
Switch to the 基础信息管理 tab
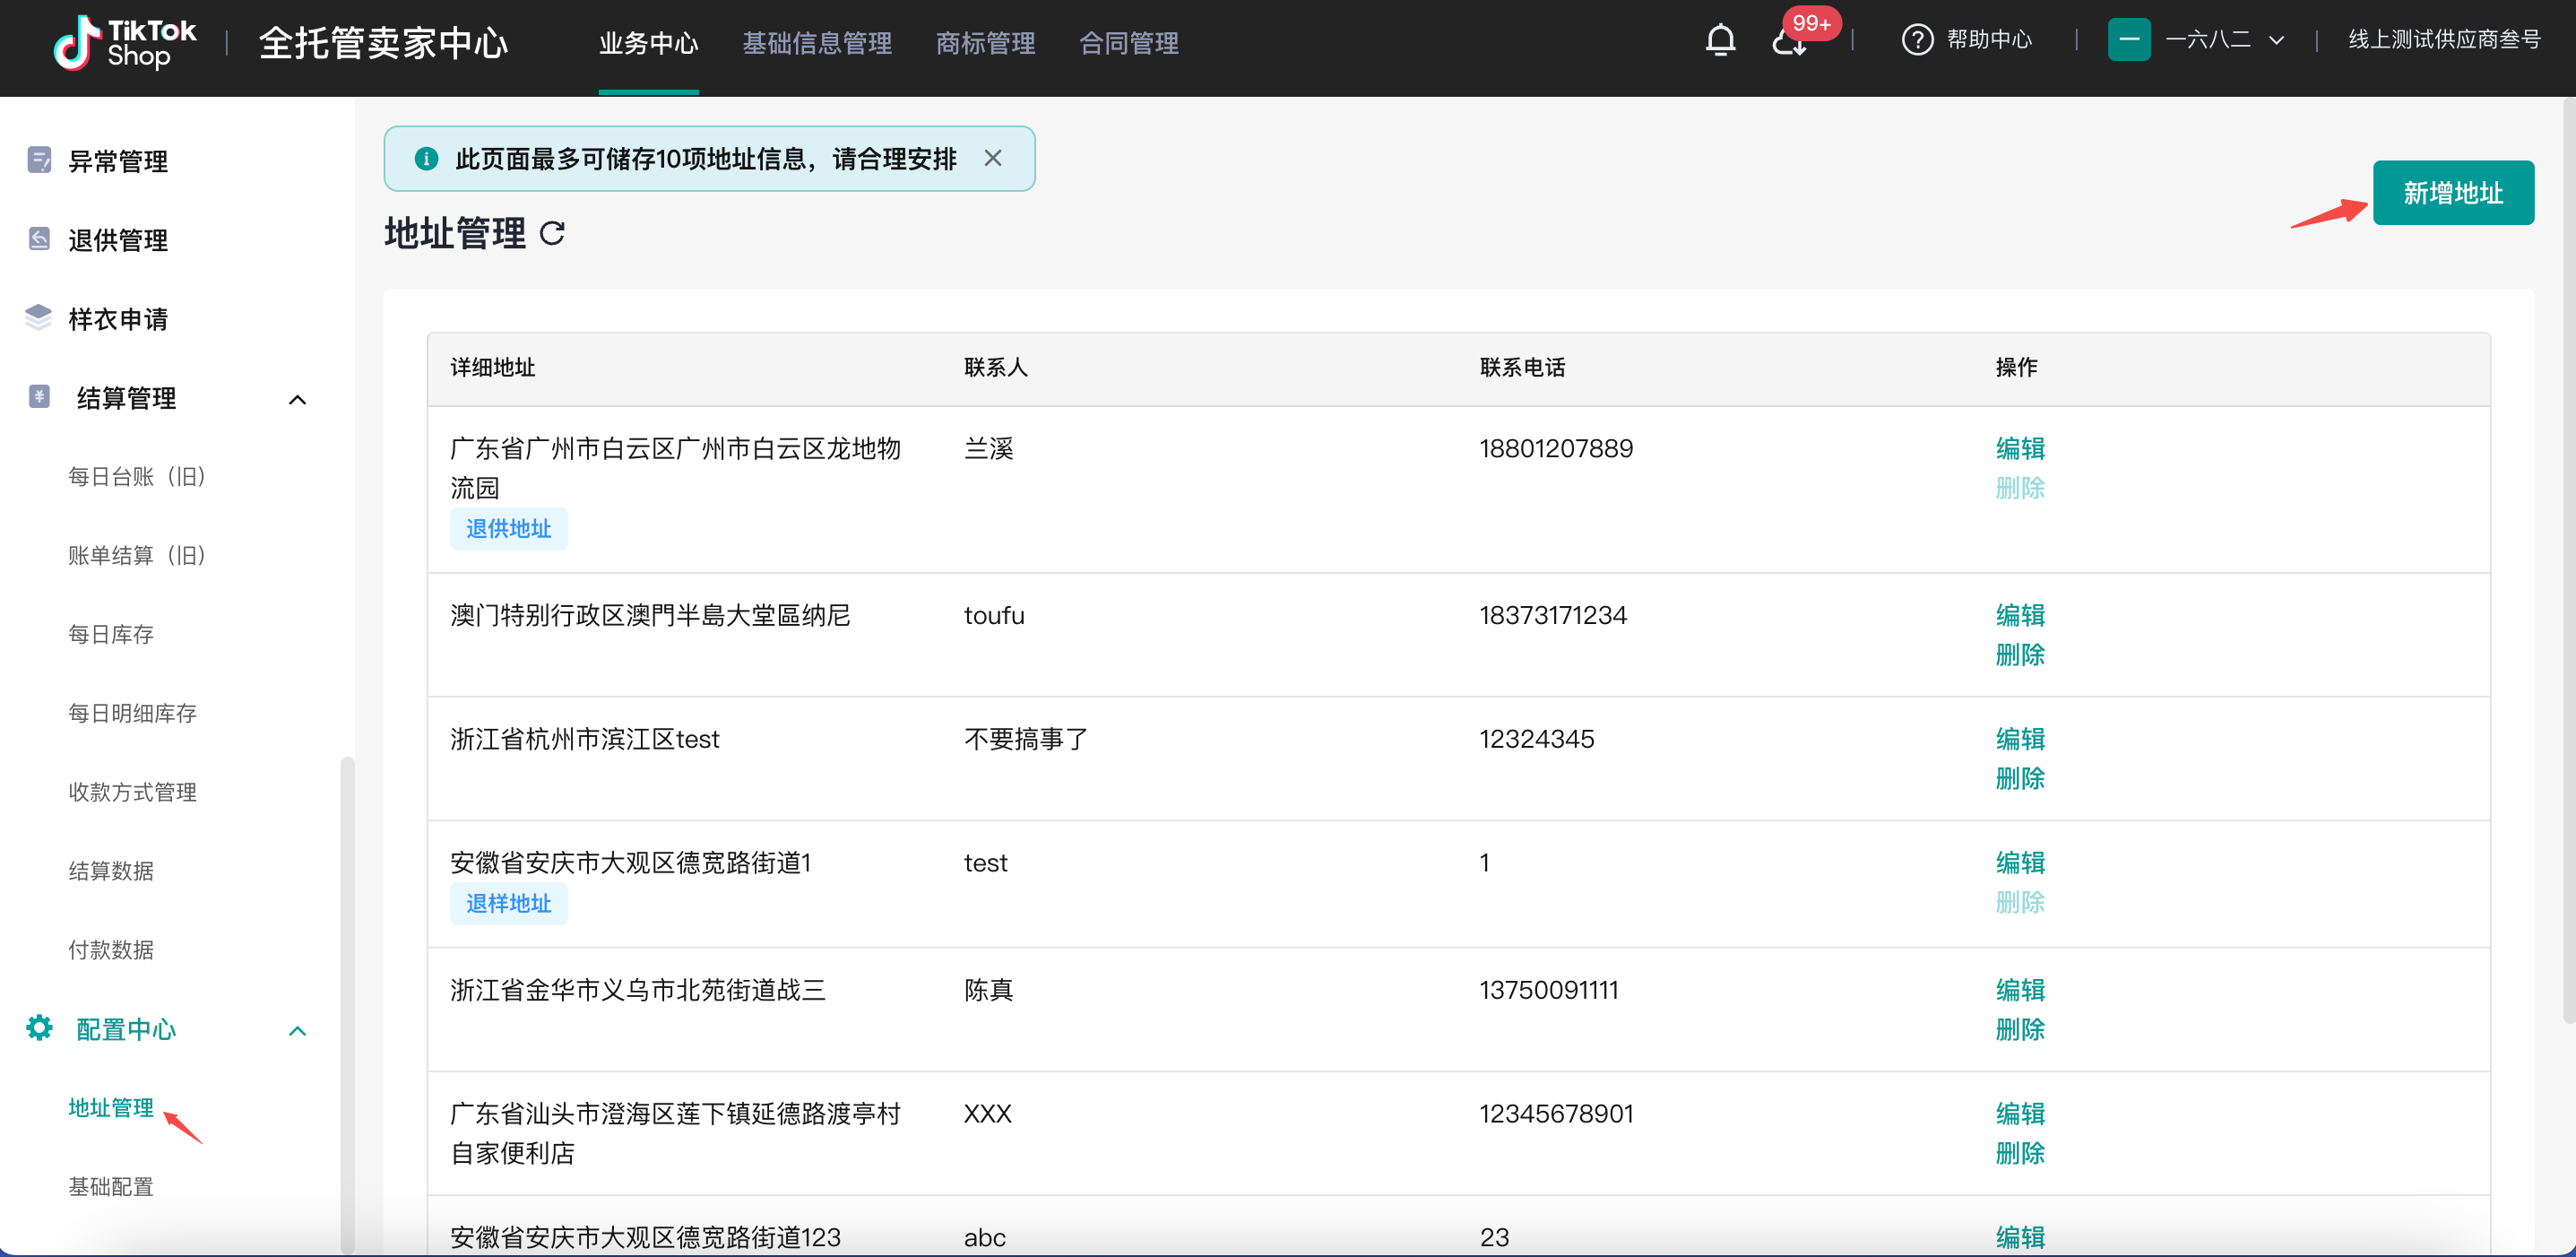click(817, 43)
